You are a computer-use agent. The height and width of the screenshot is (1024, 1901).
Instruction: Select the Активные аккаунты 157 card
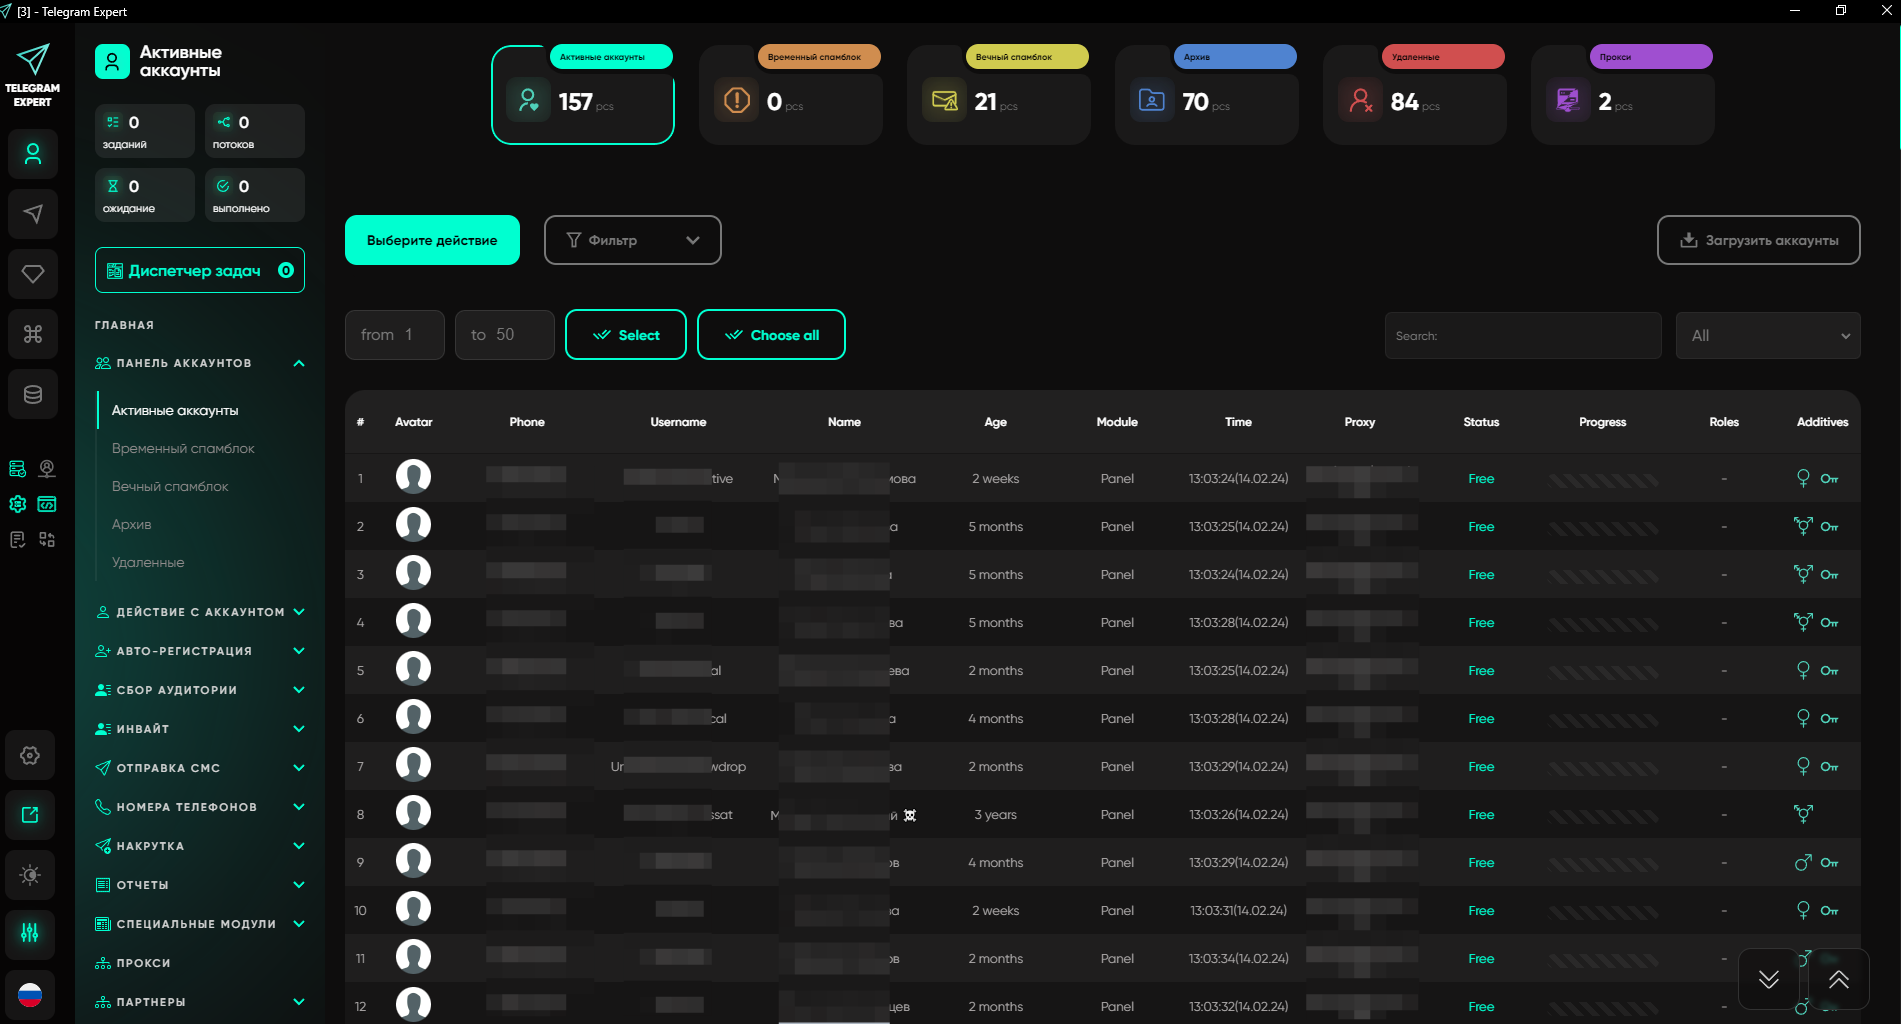(583, 95)
